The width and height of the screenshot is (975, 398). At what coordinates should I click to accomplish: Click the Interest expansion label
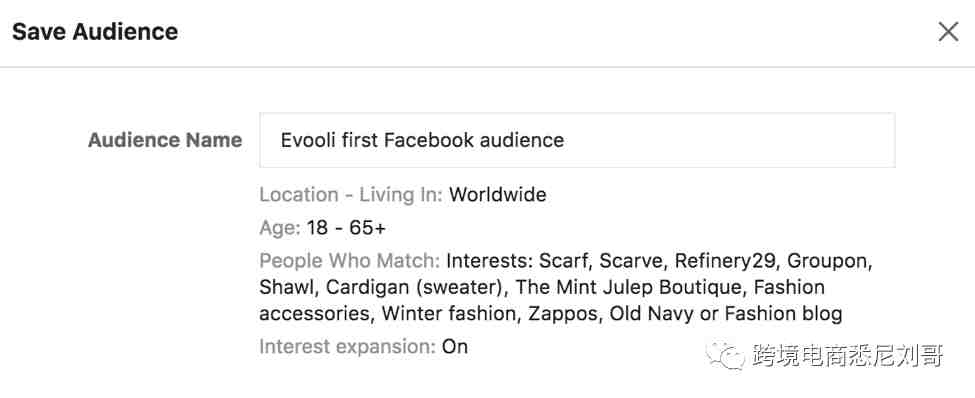tap(348, 346)
